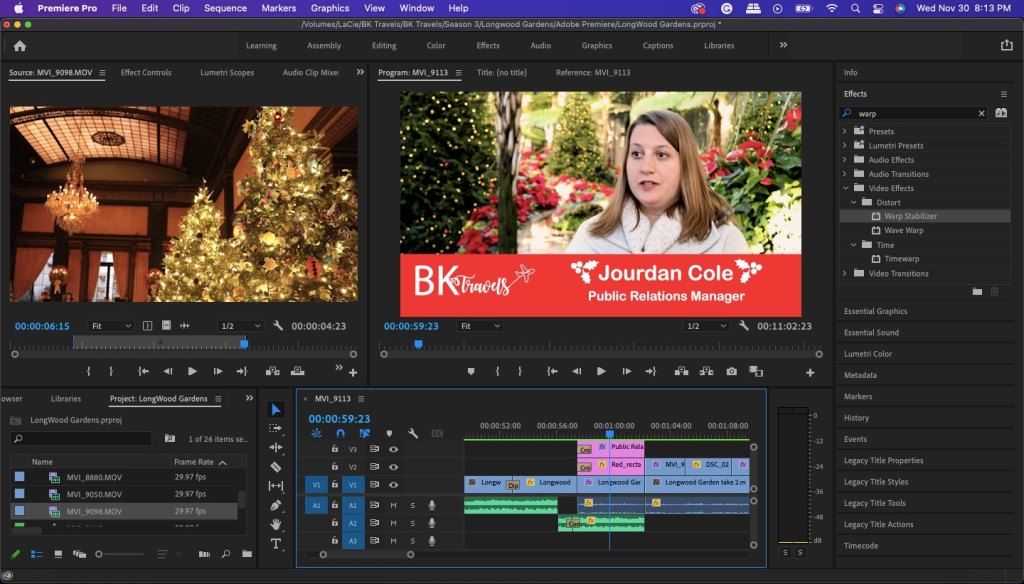Viewport: 1024px width, 584px height.
Task: Click the Home icon in workspace bar
Action: click(x=19, y=46)
